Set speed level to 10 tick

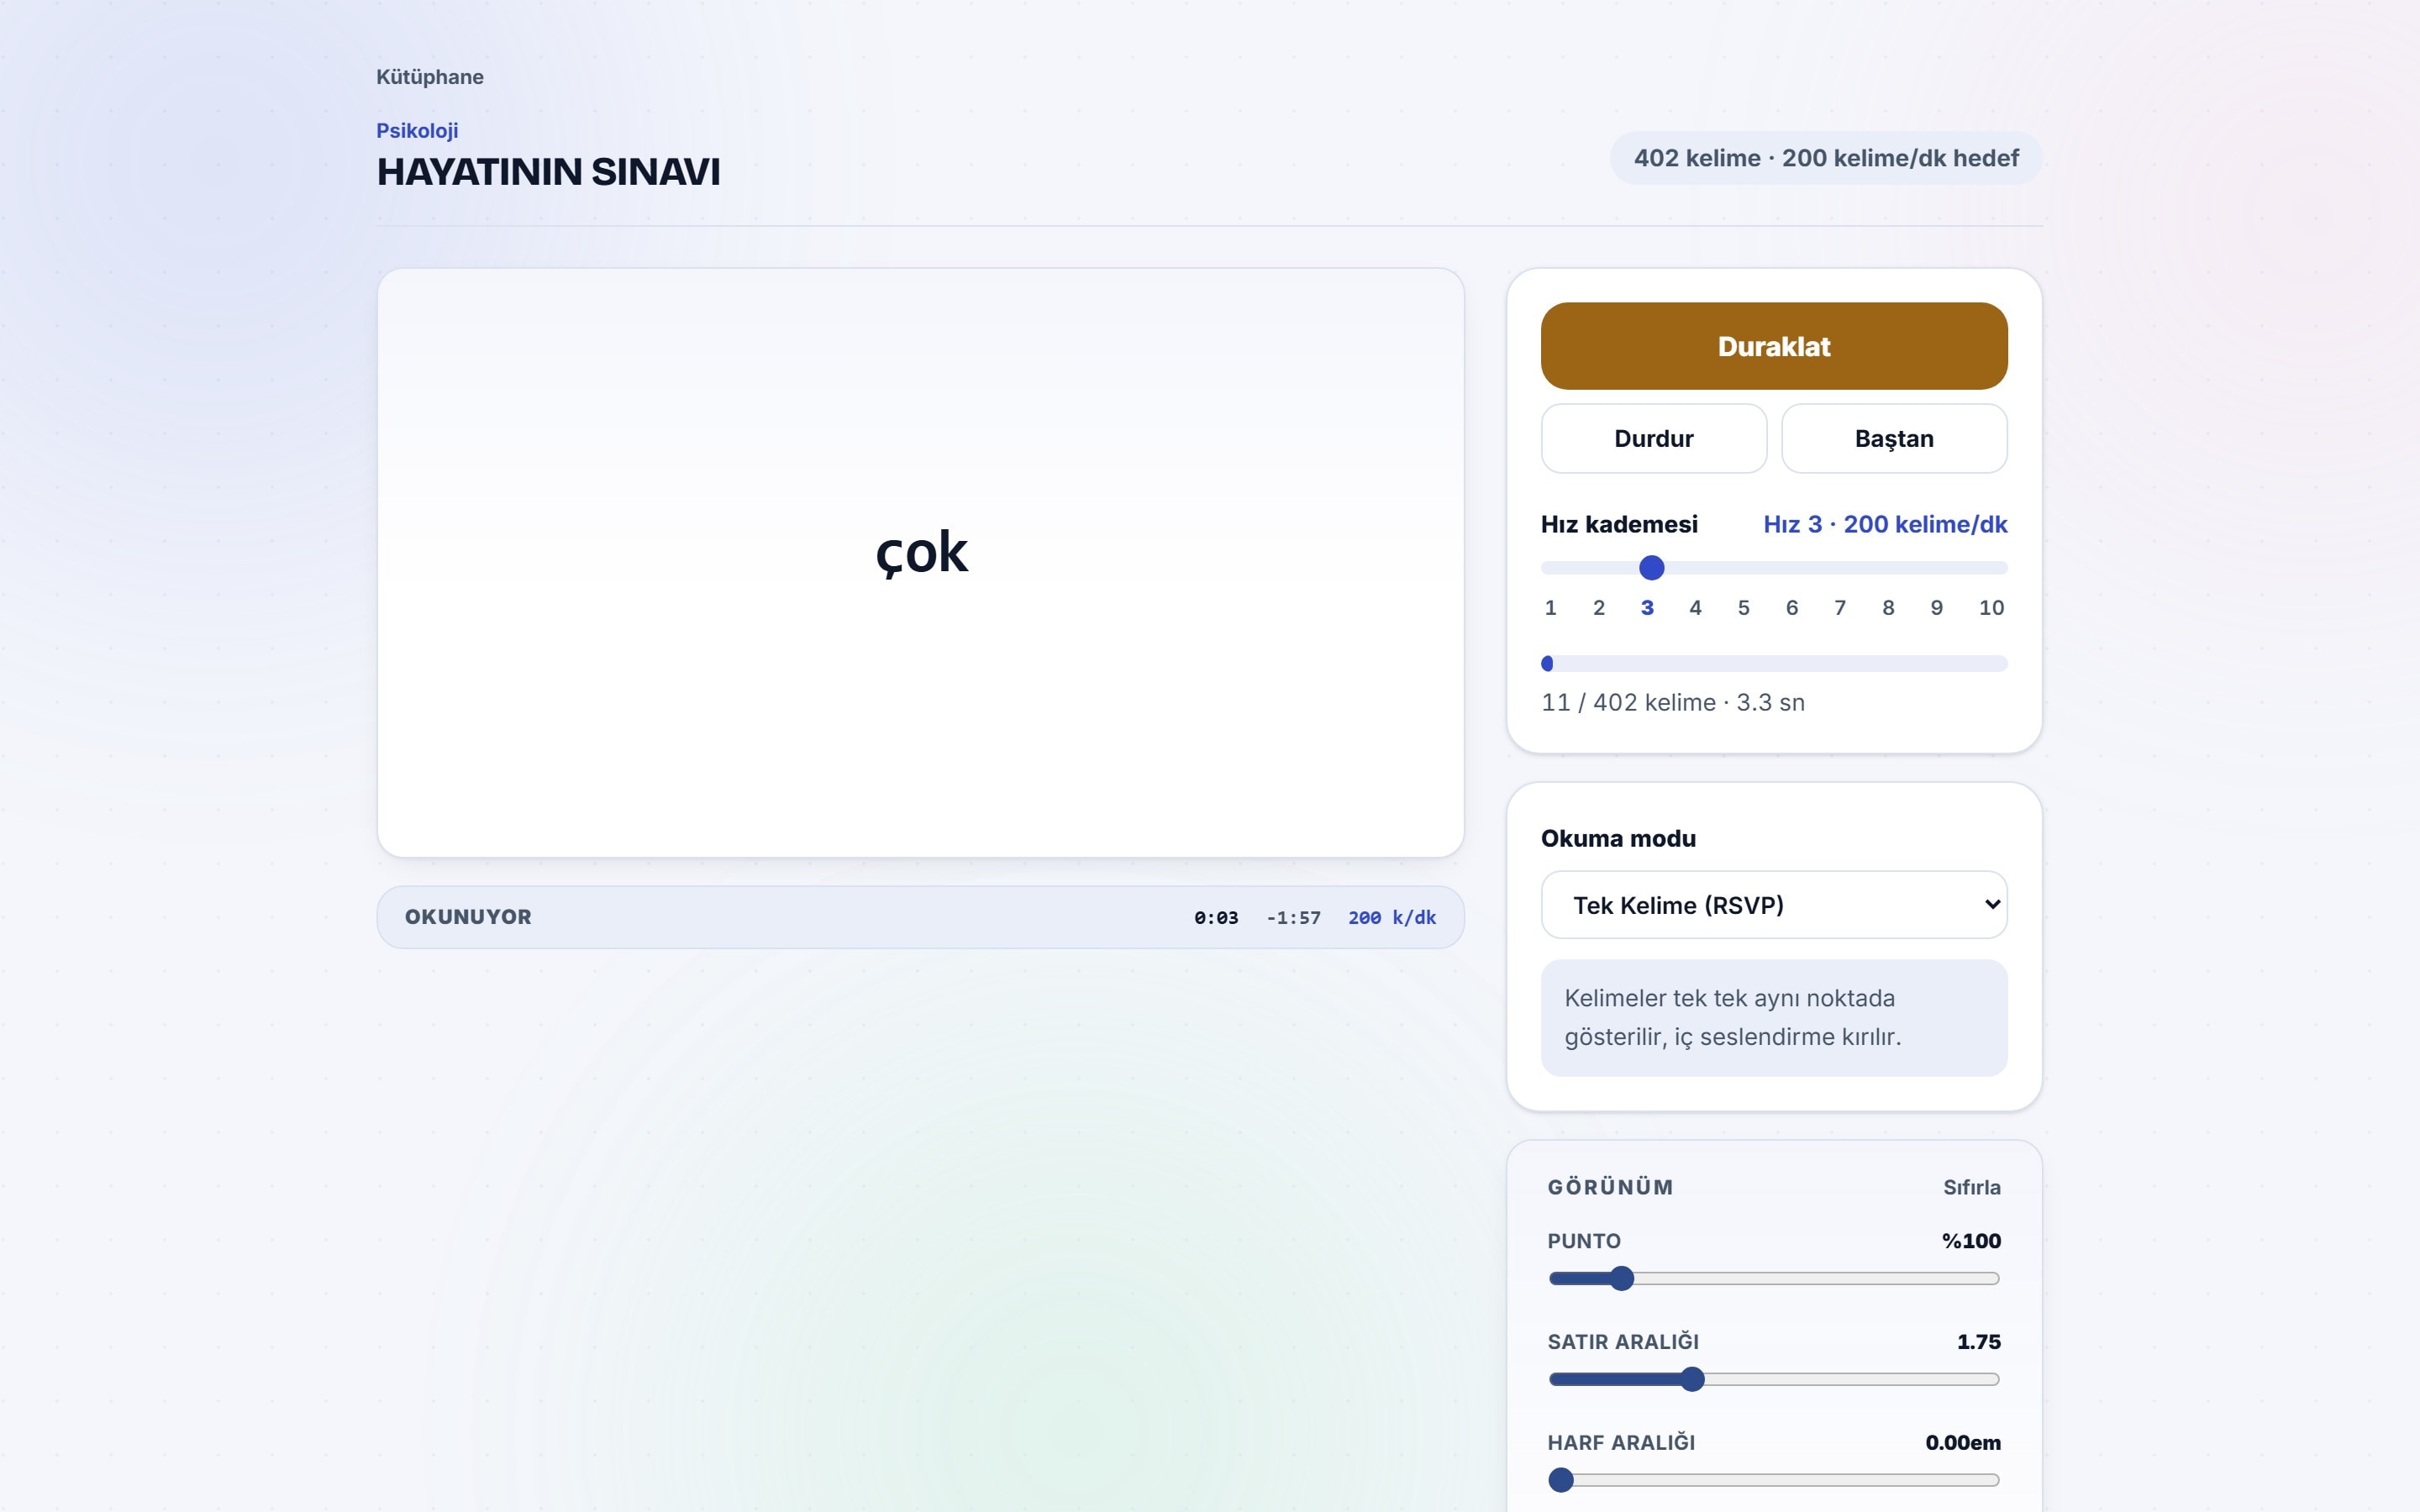(1991, 608)
